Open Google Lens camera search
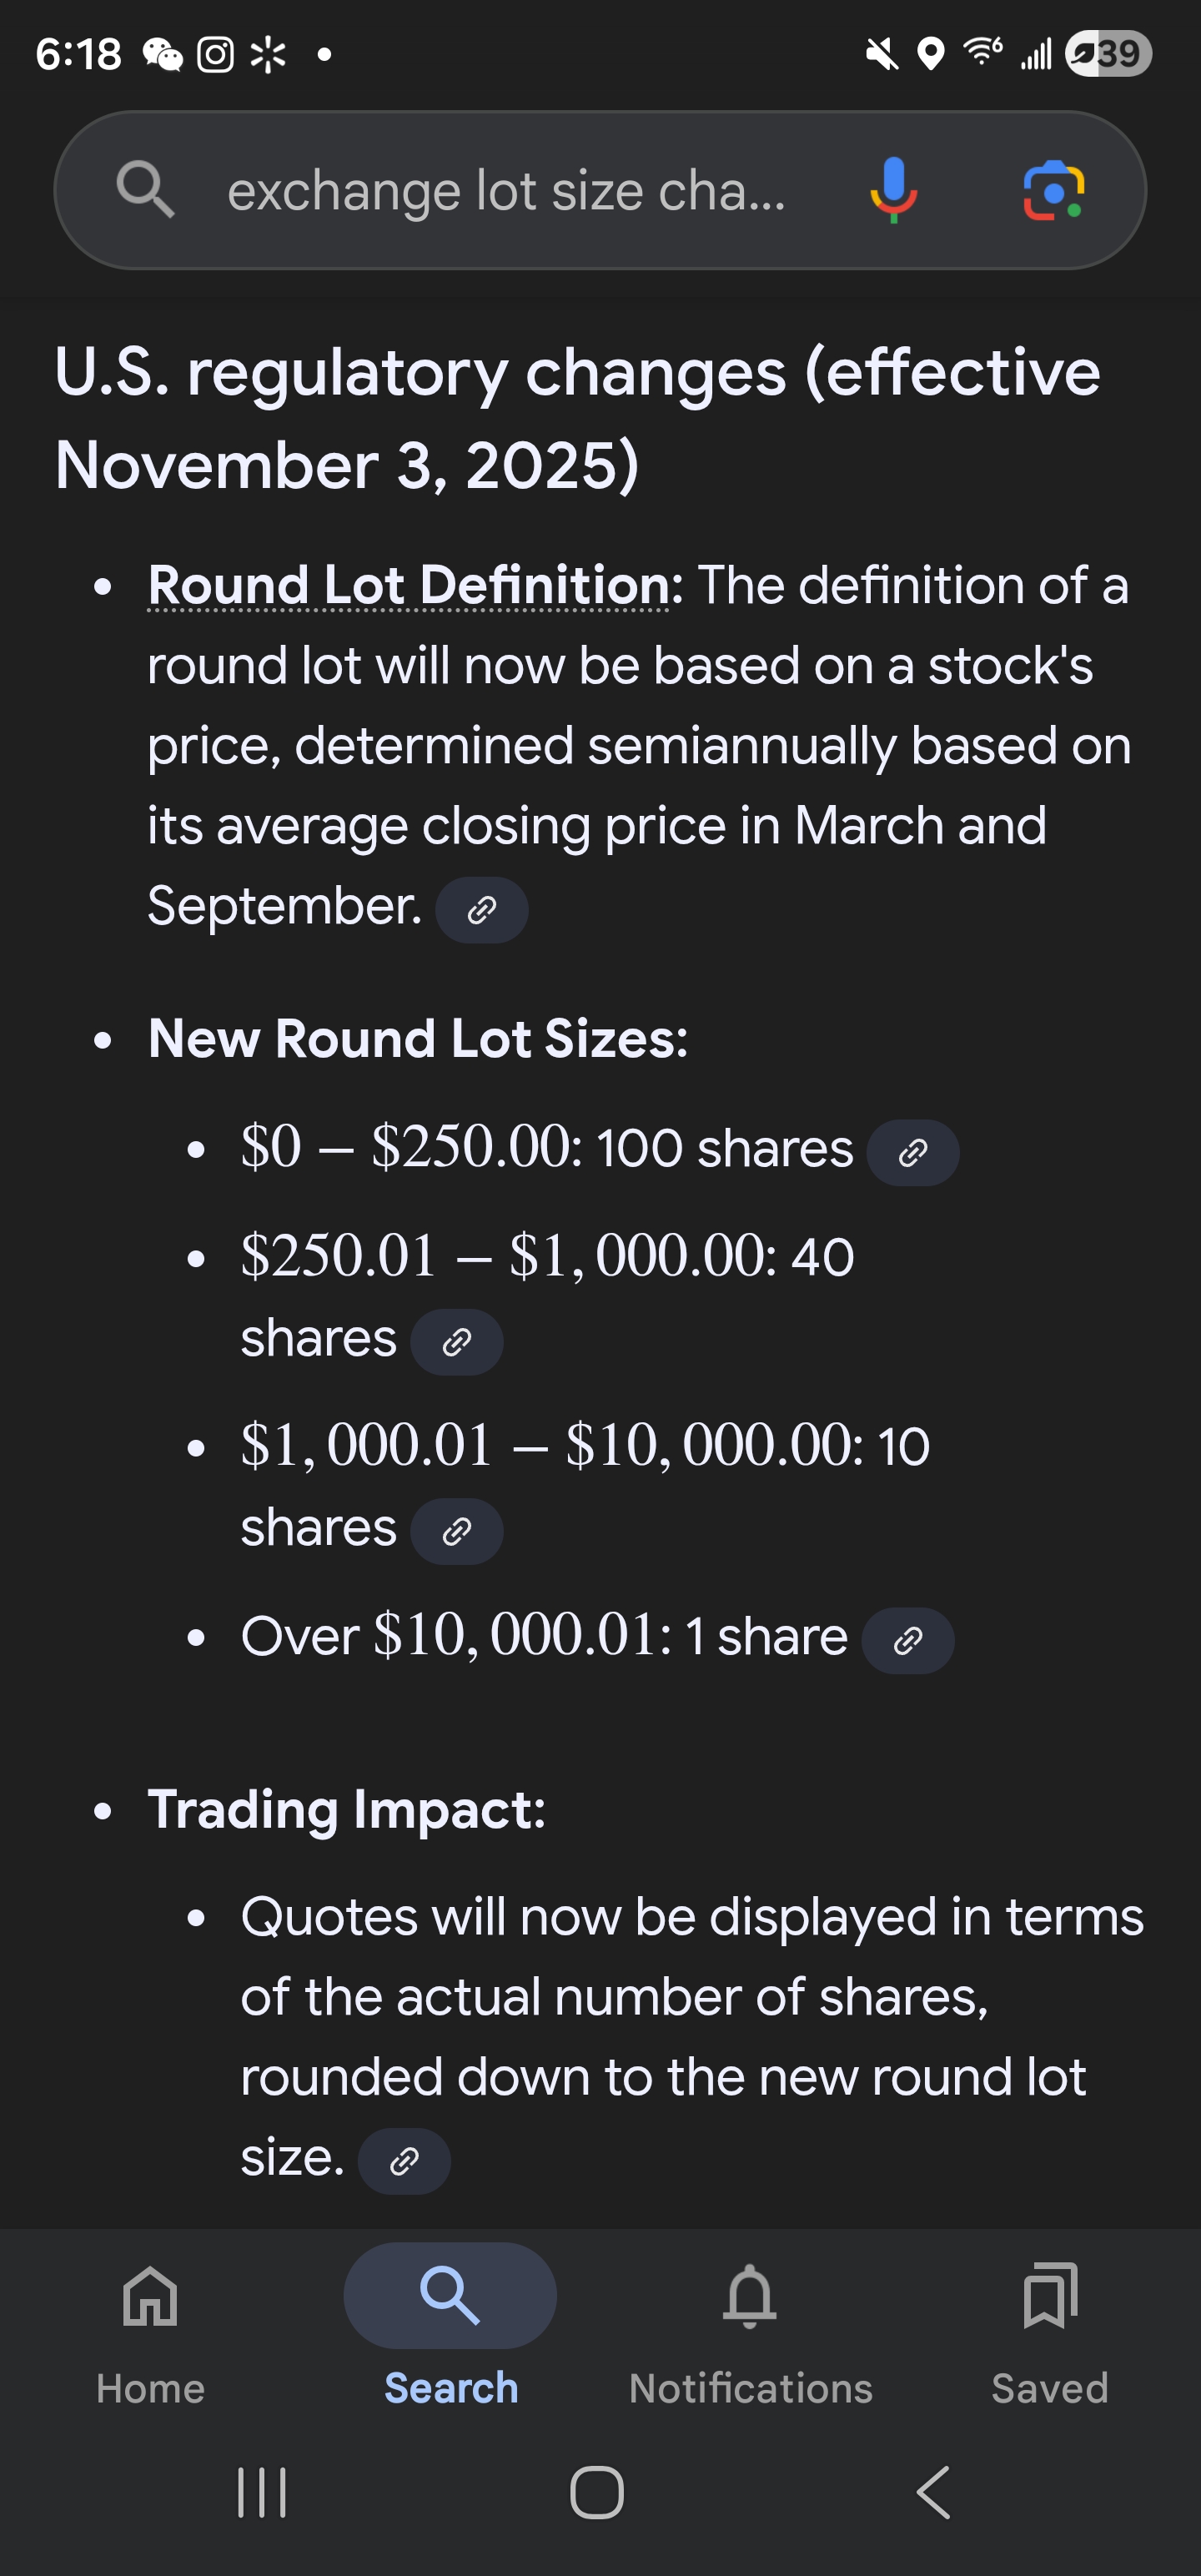 1054,189
